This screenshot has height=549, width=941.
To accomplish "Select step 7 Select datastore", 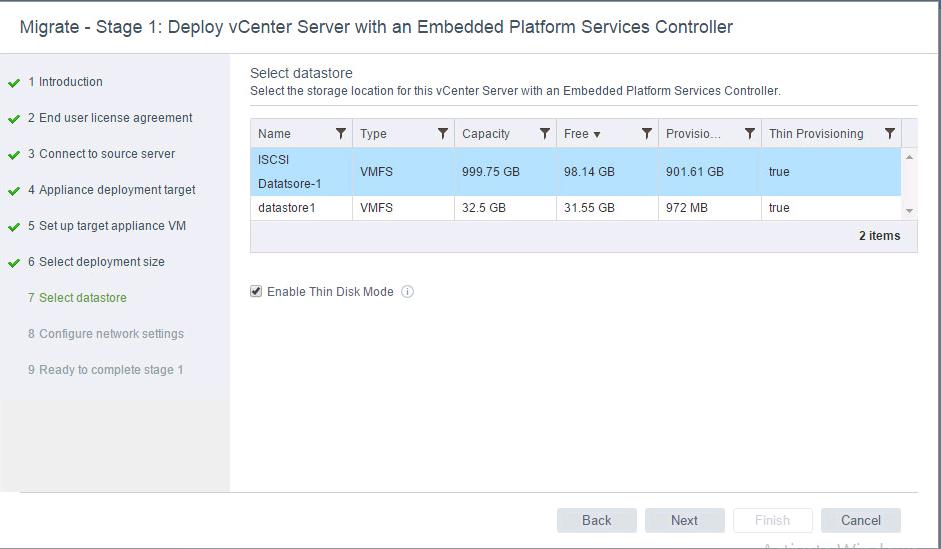I will click(x=77, y=298).
